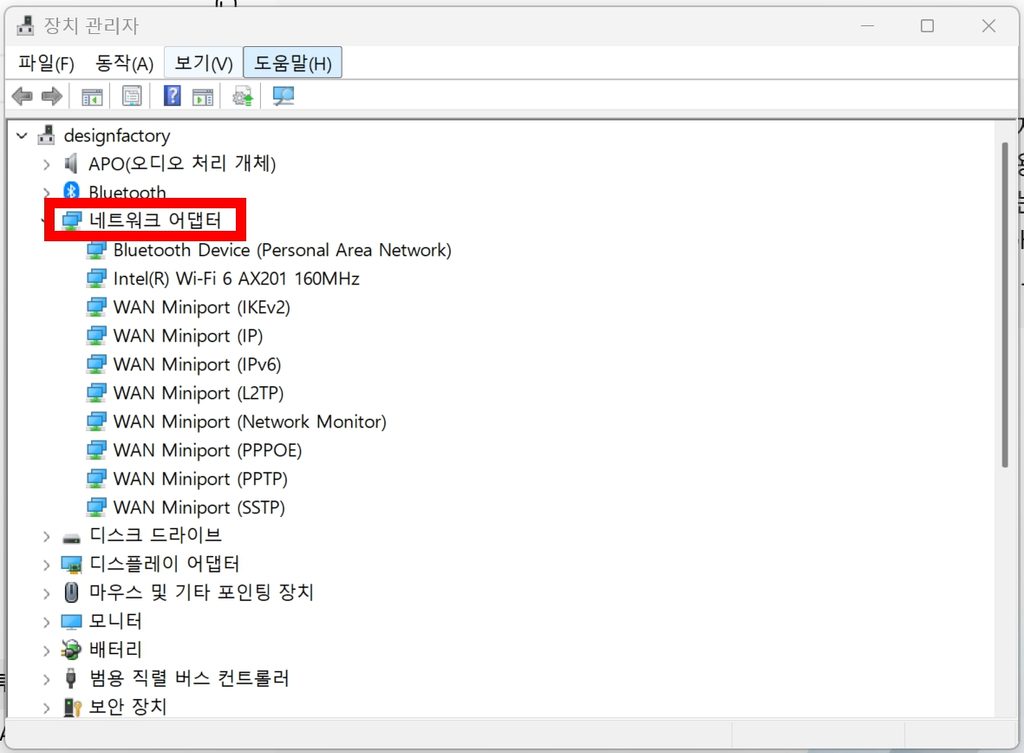This screenshot has width=1024, height=753.
Task: Click the WAN Miniport (PPPOE) icon
Action: tap(97, 450)
